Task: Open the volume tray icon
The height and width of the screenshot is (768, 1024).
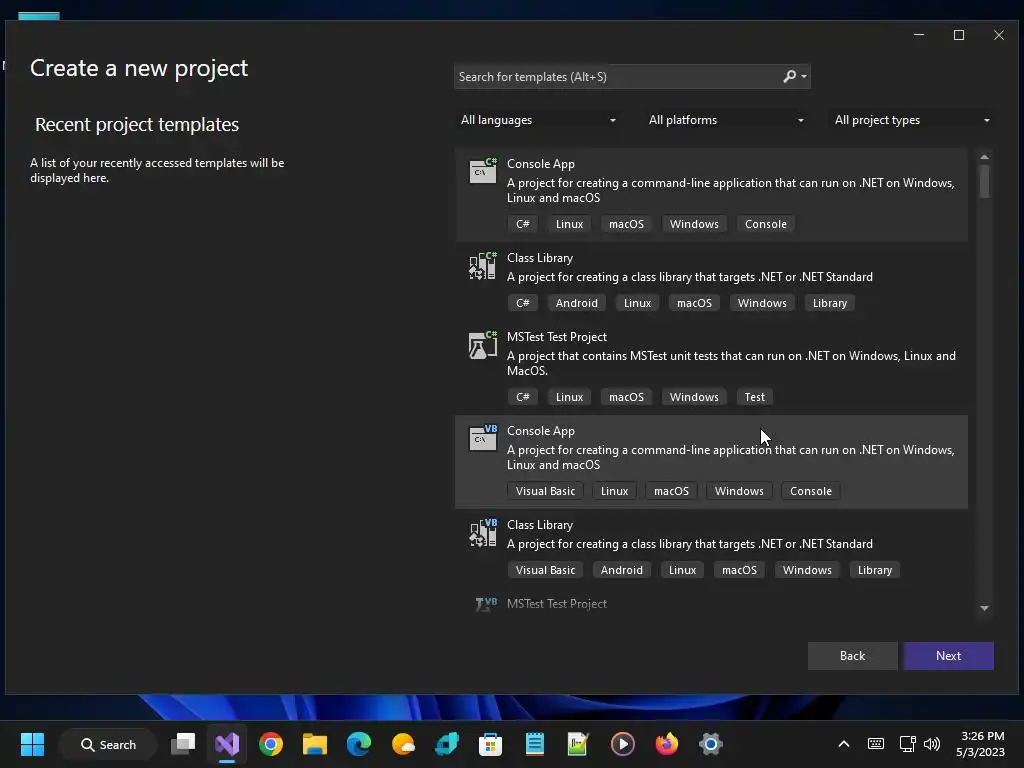Action: coord(932,744)
